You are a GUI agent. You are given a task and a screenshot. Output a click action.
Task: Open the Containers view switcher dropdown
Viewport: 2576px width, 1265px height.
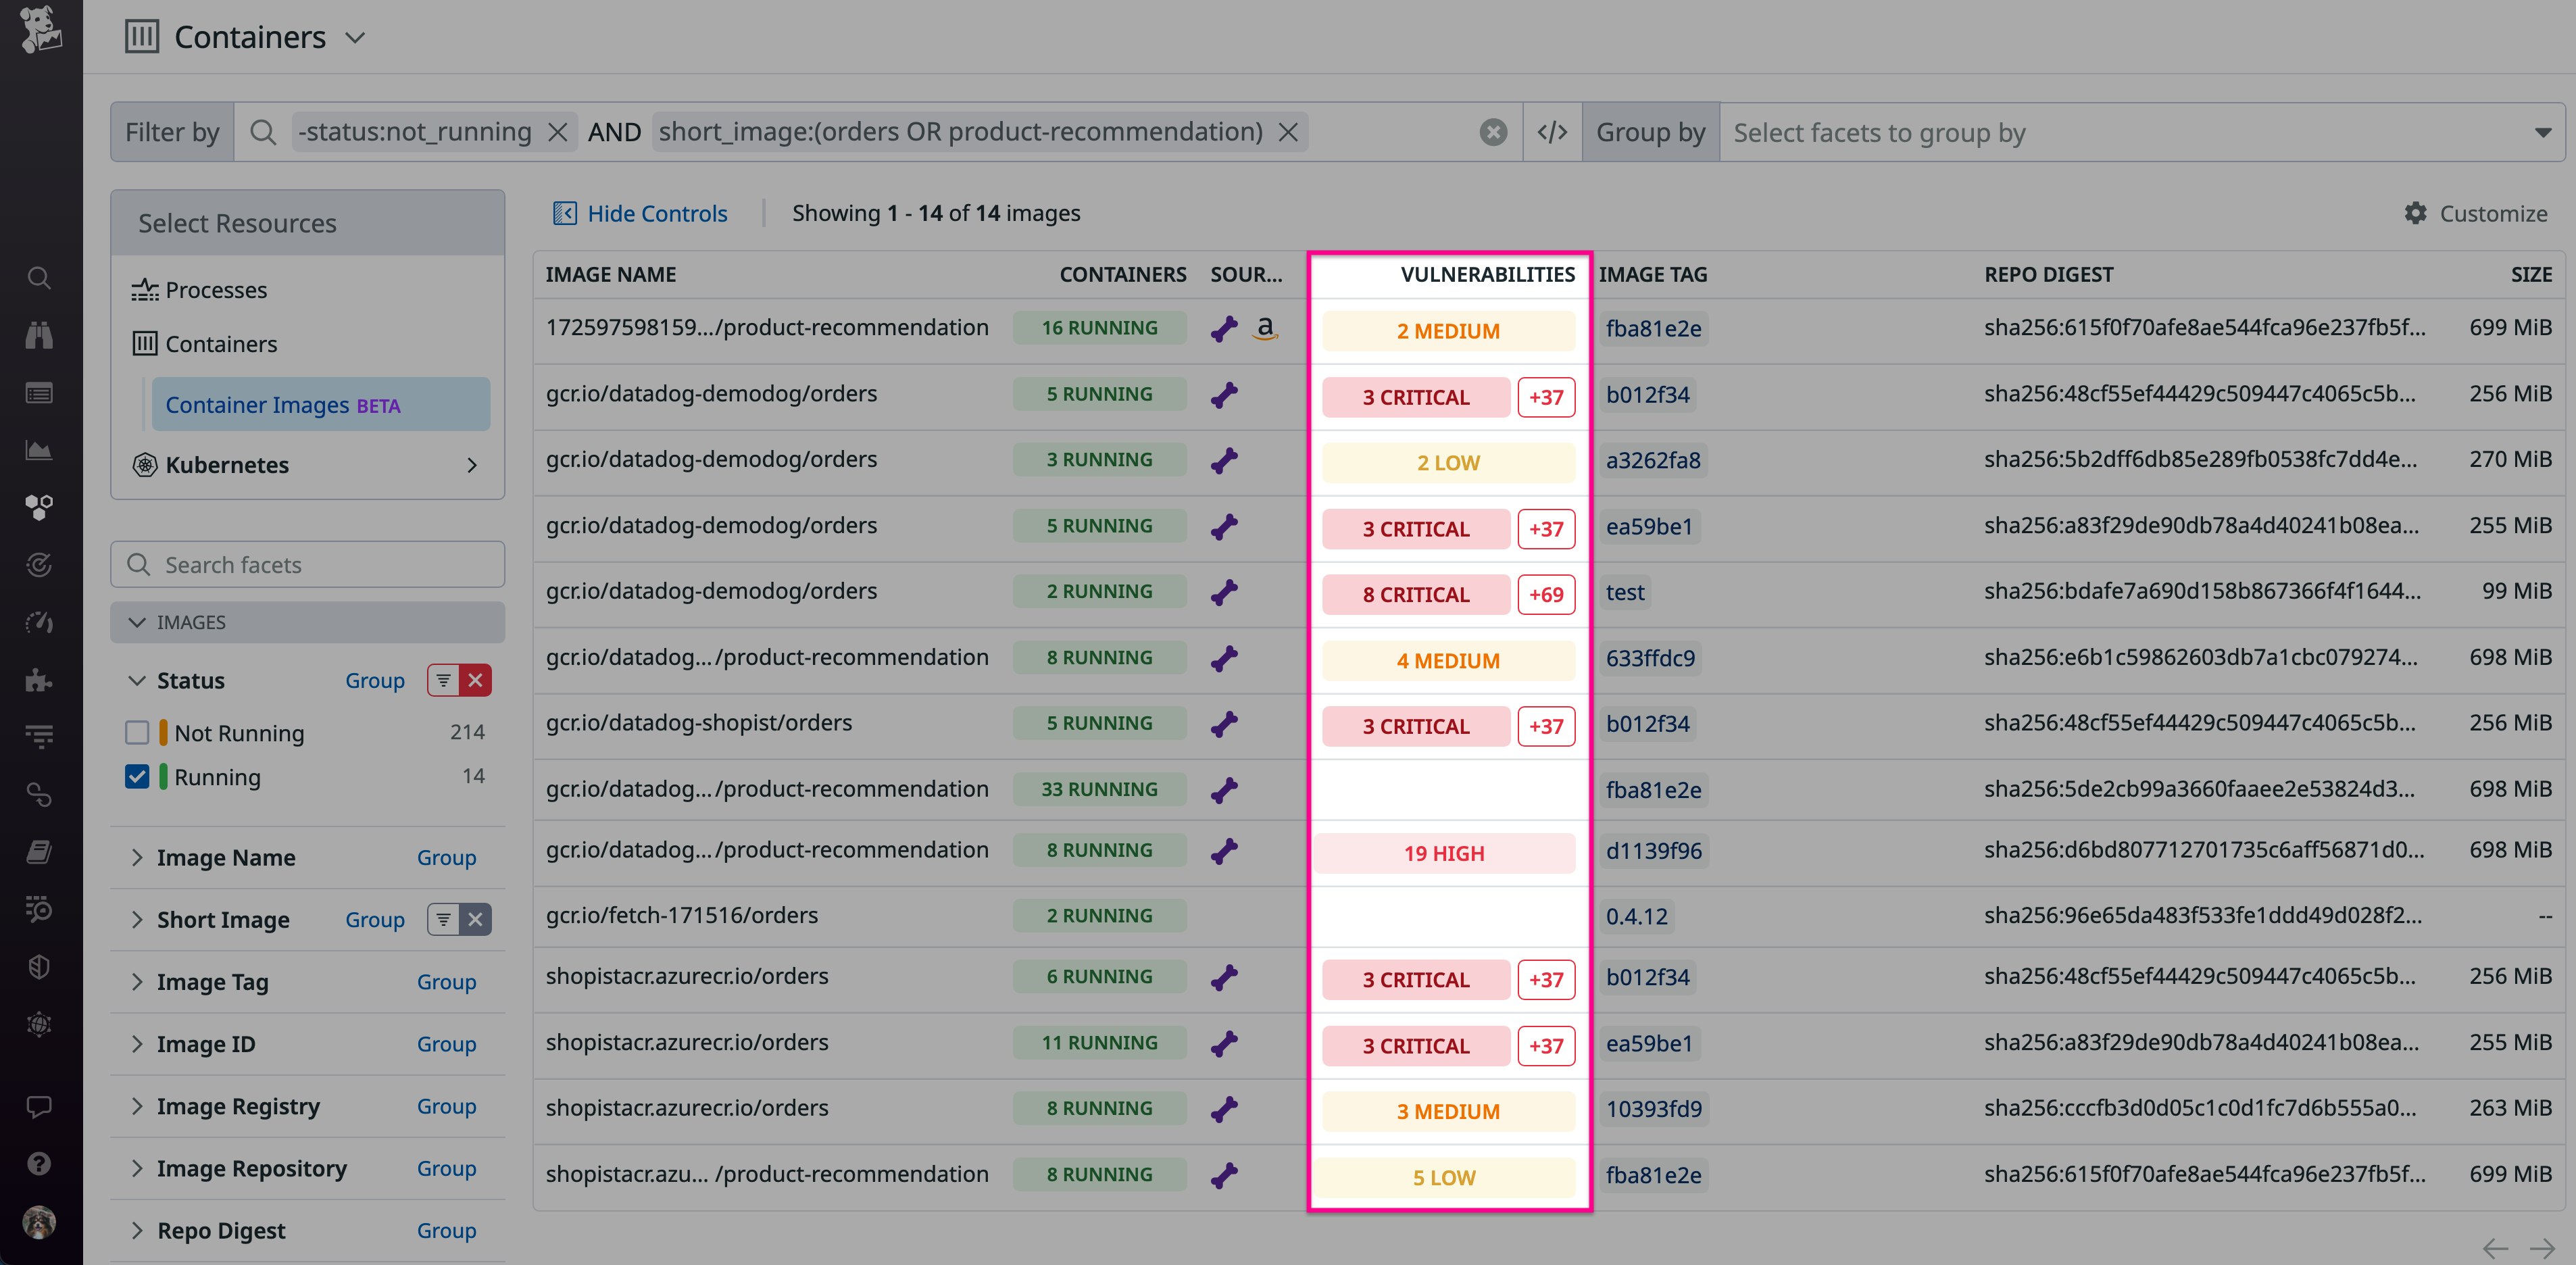pos(355,37)
